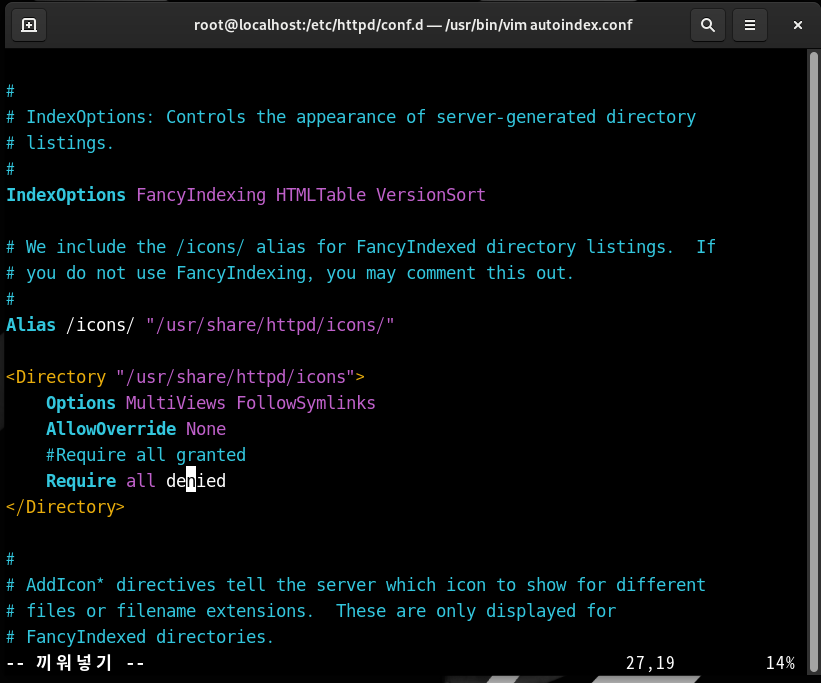Open a new terminal tab
Screen dimensions: 821x683
coord(29,25)
